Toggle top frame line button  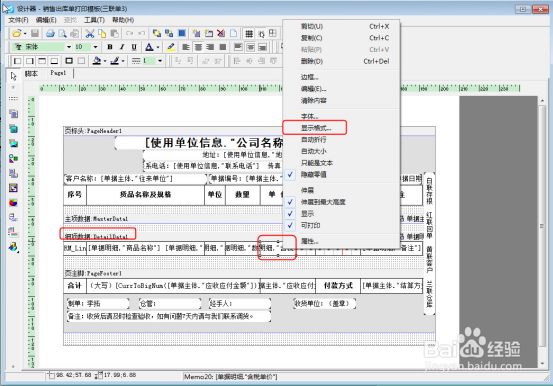pos(42,61)
